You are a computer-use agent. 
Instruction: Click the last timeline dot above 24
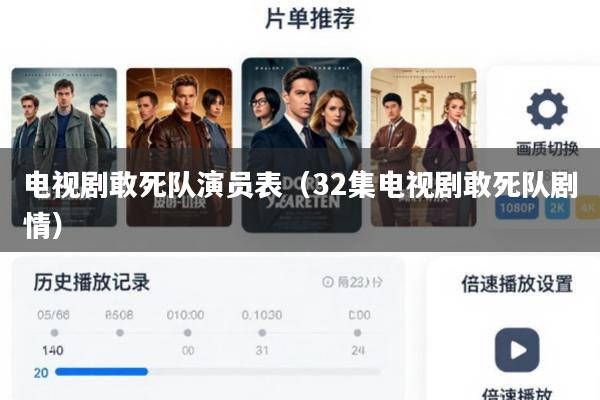[x=357, y=333]
